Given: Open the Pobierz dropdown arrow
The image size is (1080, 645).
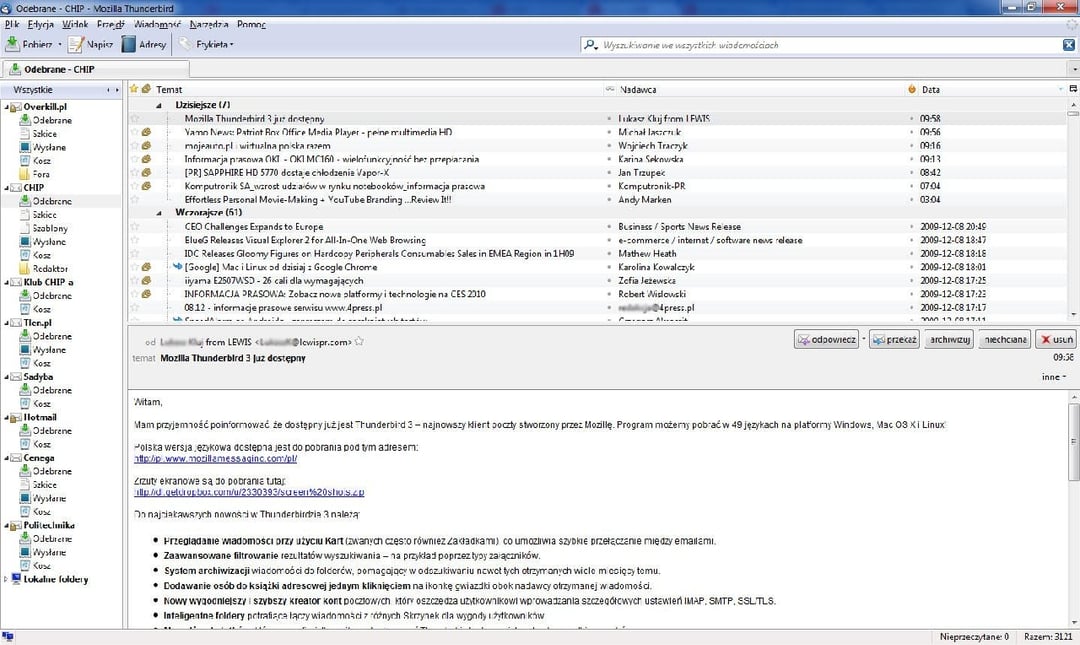Looking at the screenshot, I should click(x=60, y=42).
